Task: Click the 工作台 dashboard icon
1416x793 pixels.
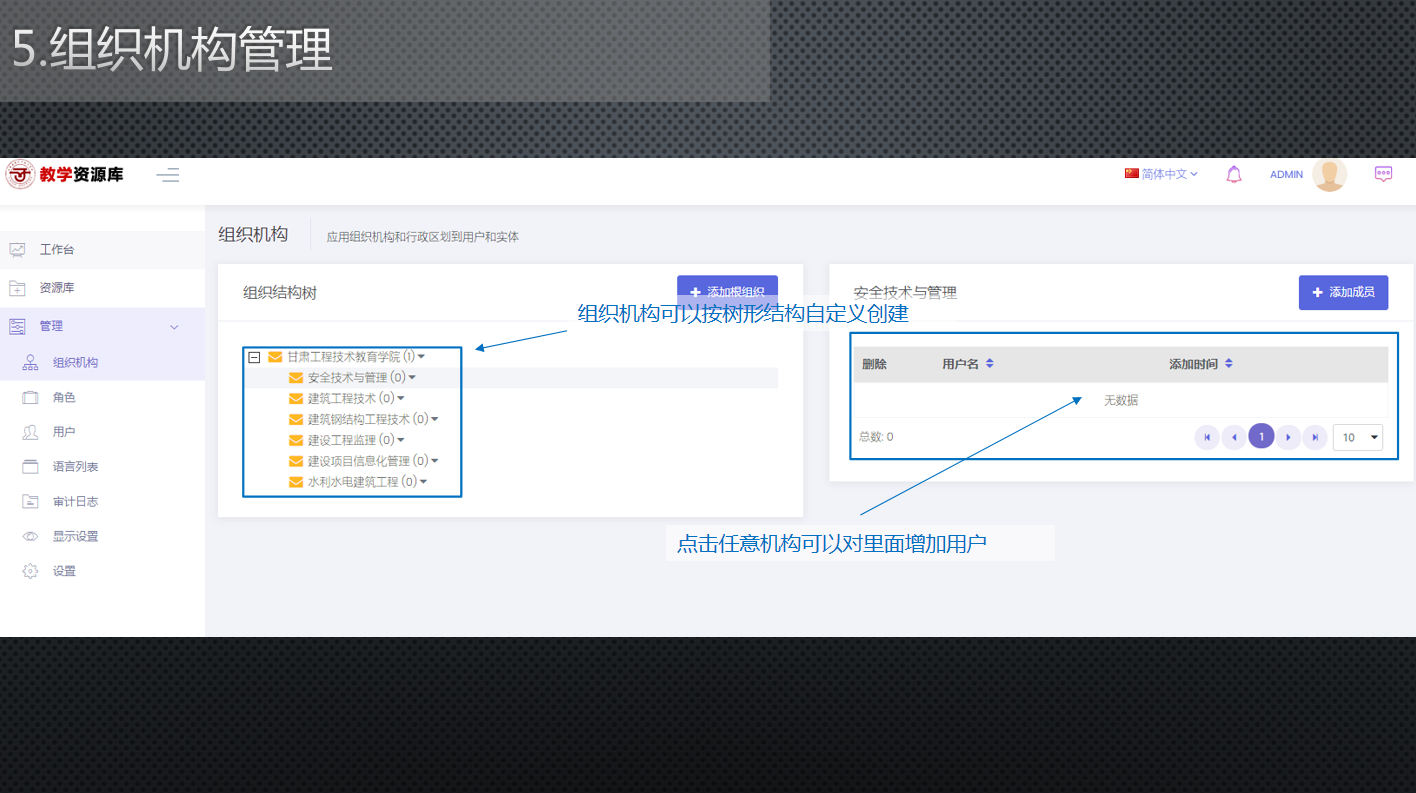Action: tap(17, 249)
